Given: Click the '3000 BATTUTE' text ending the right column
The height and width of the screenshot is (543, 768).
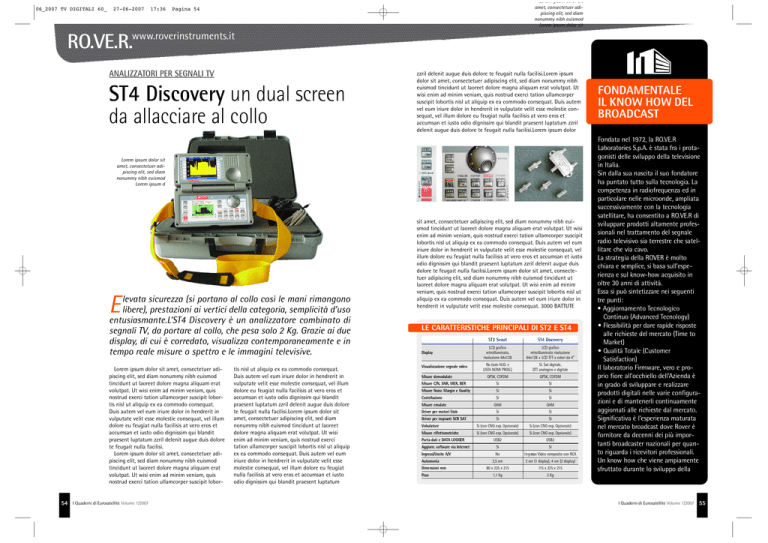Looking at the screenshot, I should click(x=557, y=306).
